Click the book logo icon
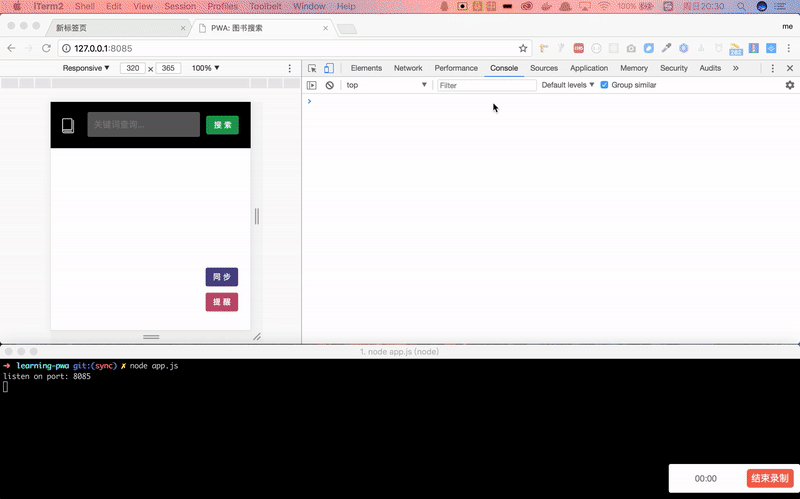The image size is (800, 499). click(x=68, y=125)
